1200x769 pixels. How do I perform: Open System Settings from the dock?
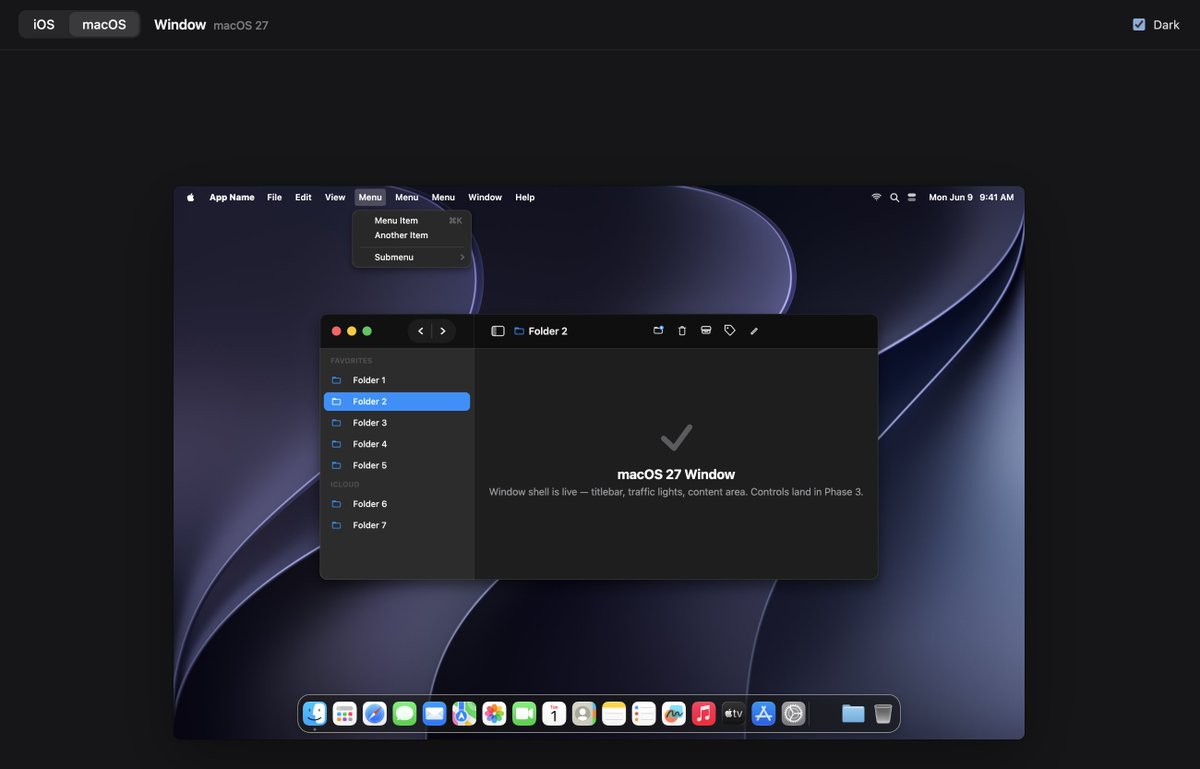(793, 713)
